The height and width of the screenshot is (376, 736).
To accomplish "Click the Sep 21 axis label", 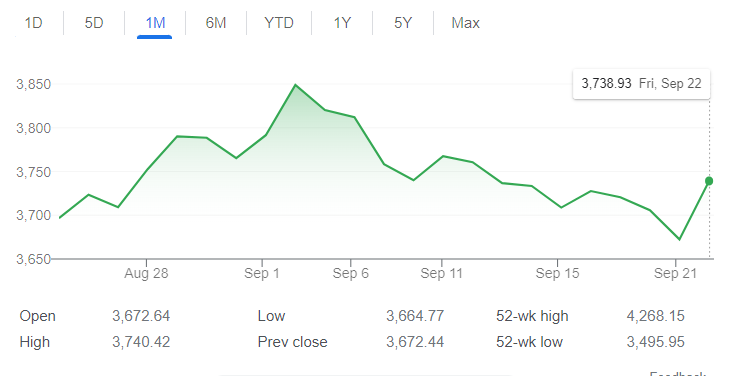I will point(676,273).
